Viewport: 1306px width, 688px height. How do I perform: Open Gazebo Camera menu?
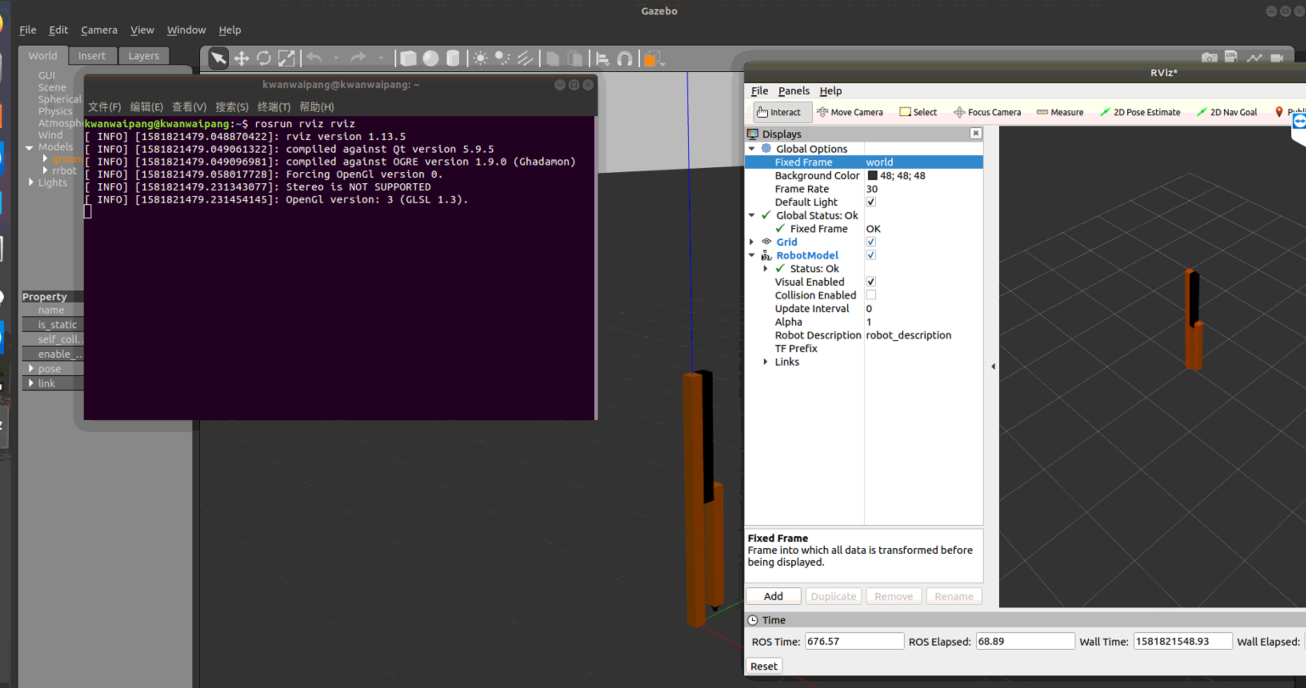point(99,30)
